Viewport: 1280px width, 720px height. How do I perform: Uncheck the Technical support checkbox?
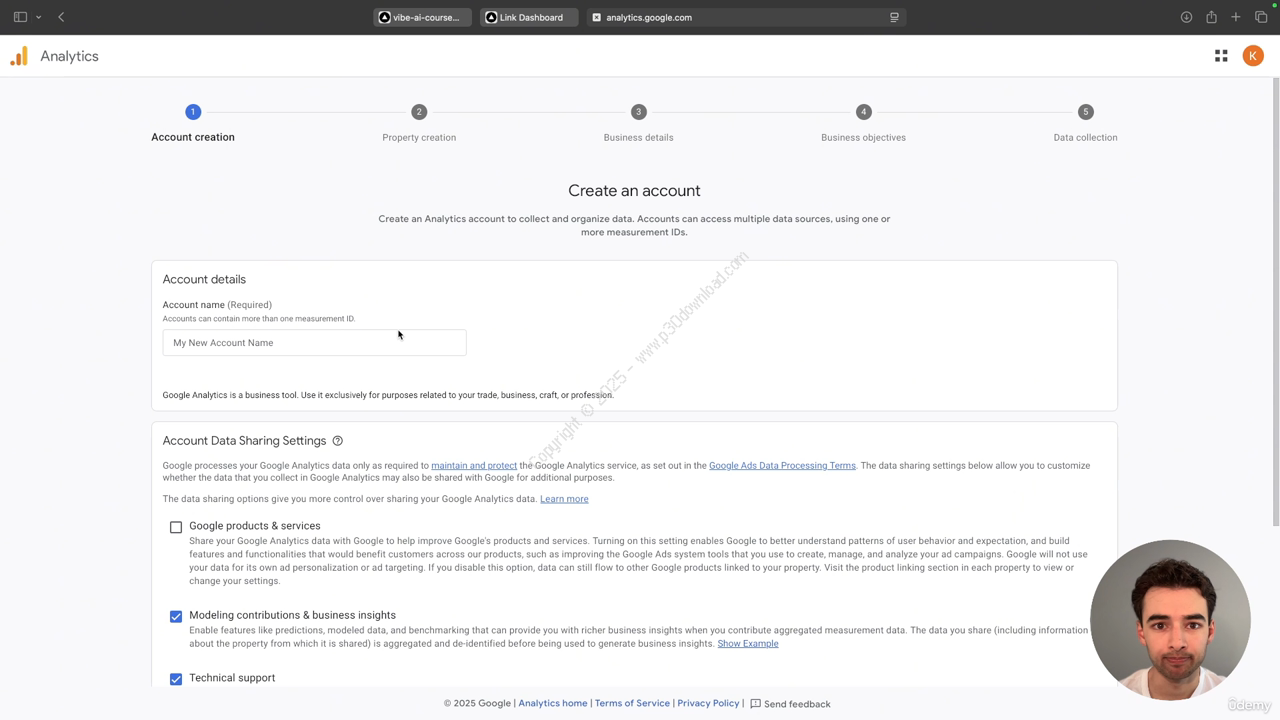tap(176, 679)
